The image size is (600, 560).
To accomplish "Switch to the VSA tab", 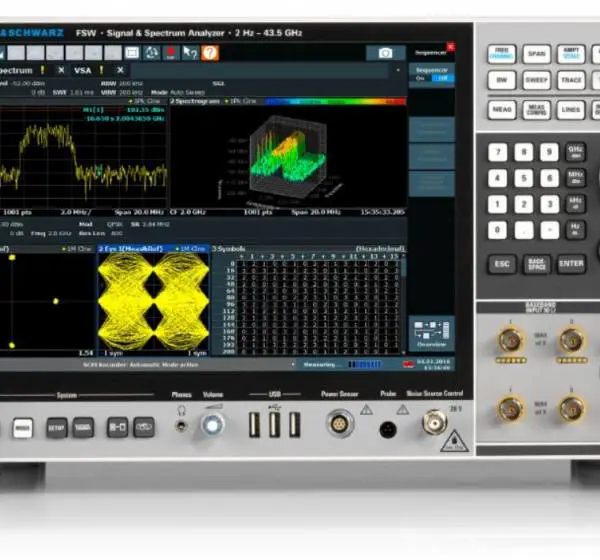I will [83, 70].
